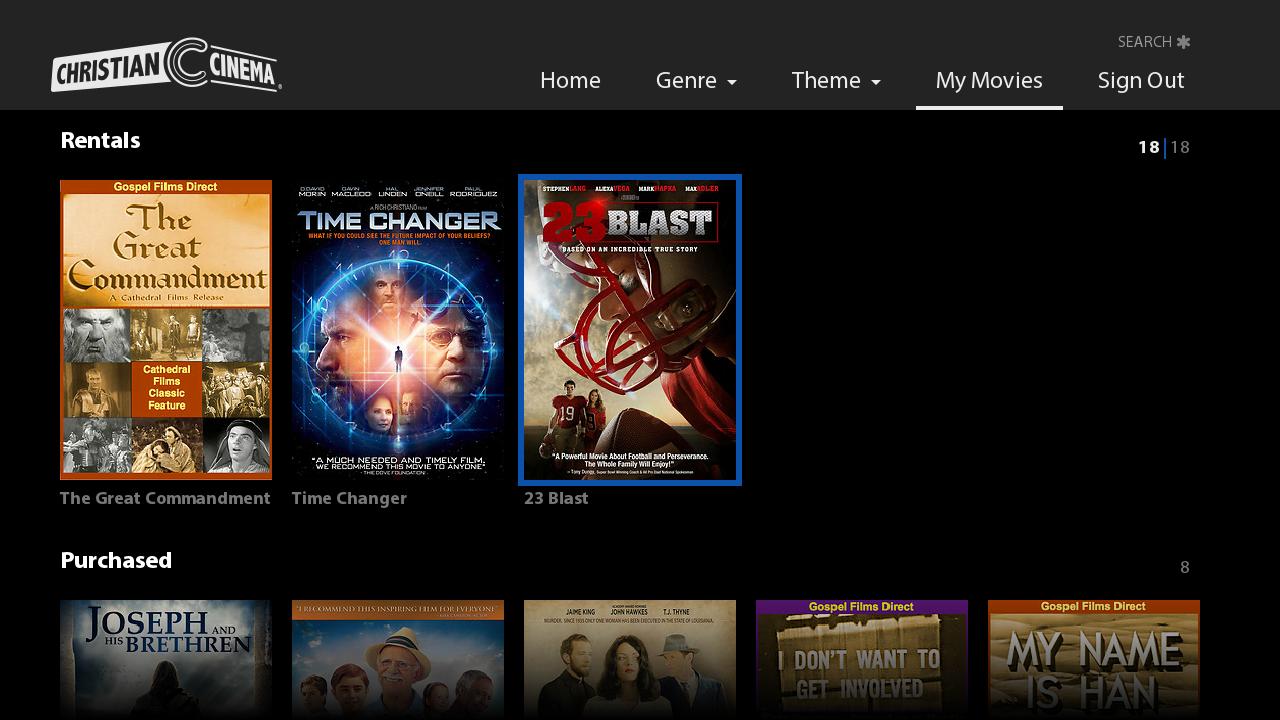1280x720 pixels.
Task: Sign Out of the account
Action: click(1141, 81)
